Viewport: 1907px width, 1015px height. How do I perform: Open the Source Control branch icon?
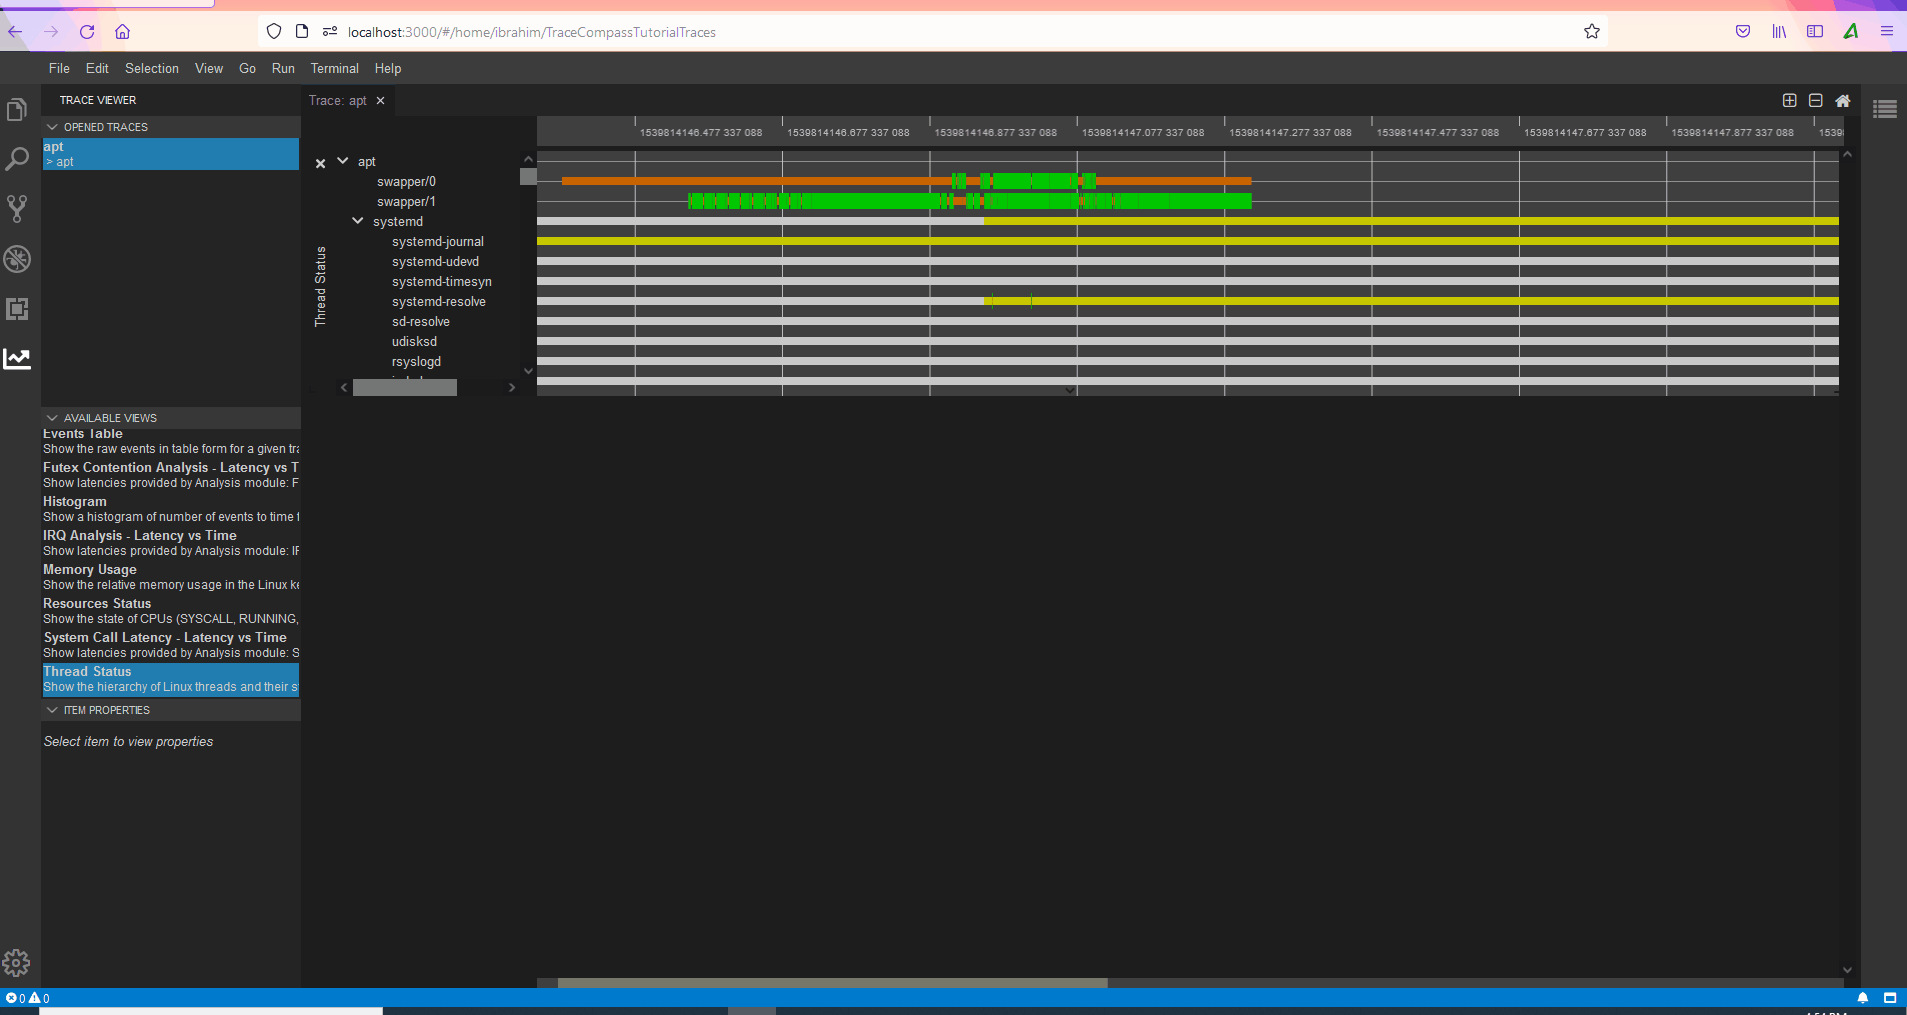coord(17,208)
